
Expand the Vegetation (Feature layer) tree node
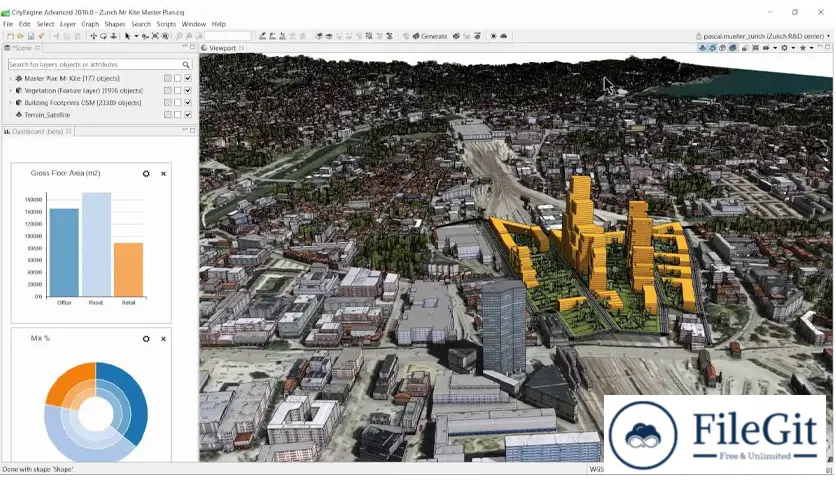coord(11,91)
